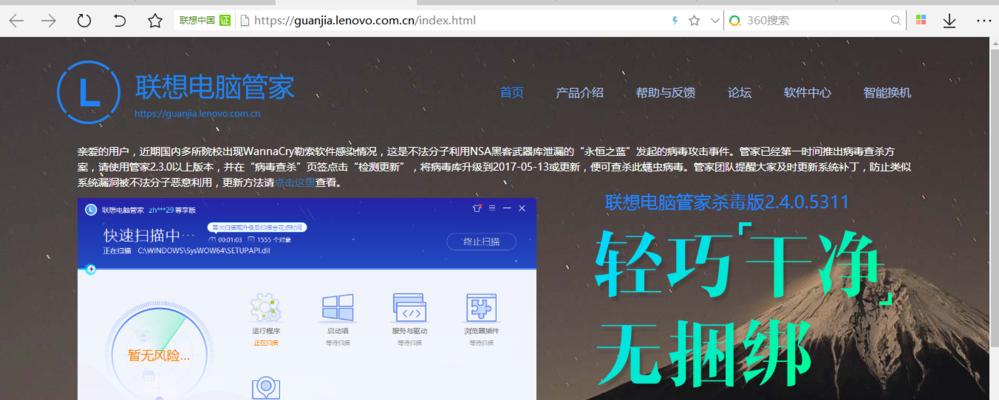Go back with the browser back arrow
Viewport: 999px width, 400px height.
16,21
